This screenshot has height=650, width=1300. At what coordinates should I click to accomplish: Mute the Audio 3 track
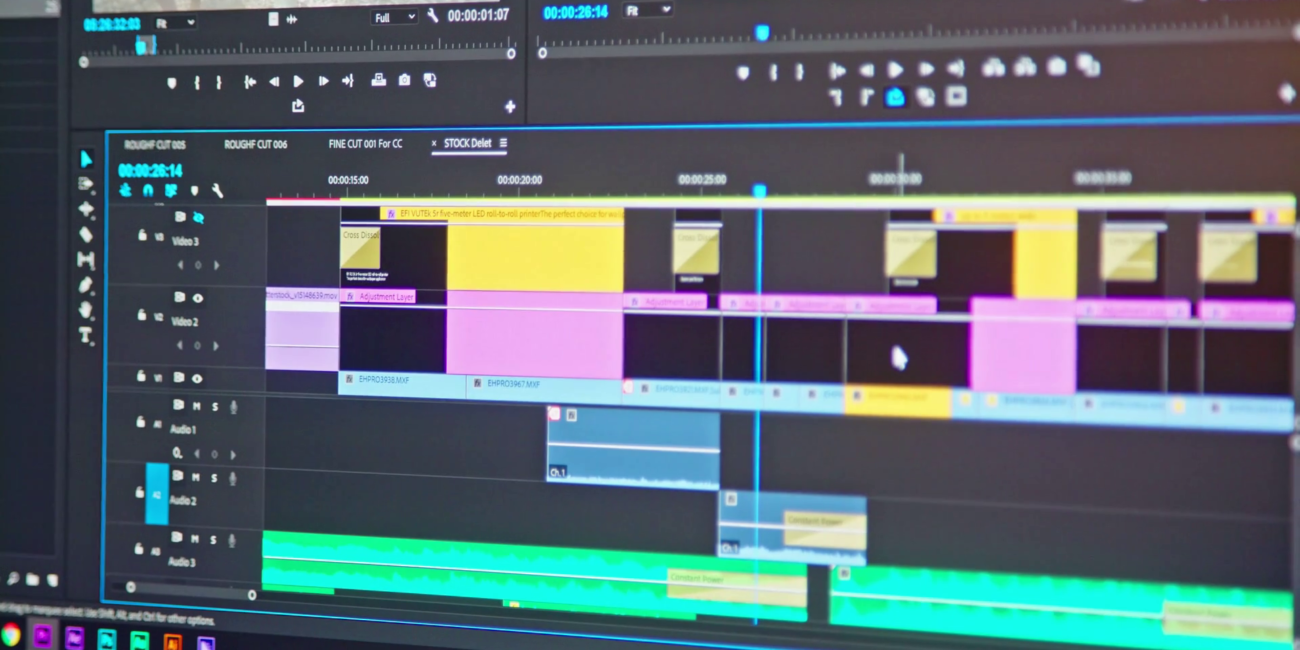pos(197,538)
